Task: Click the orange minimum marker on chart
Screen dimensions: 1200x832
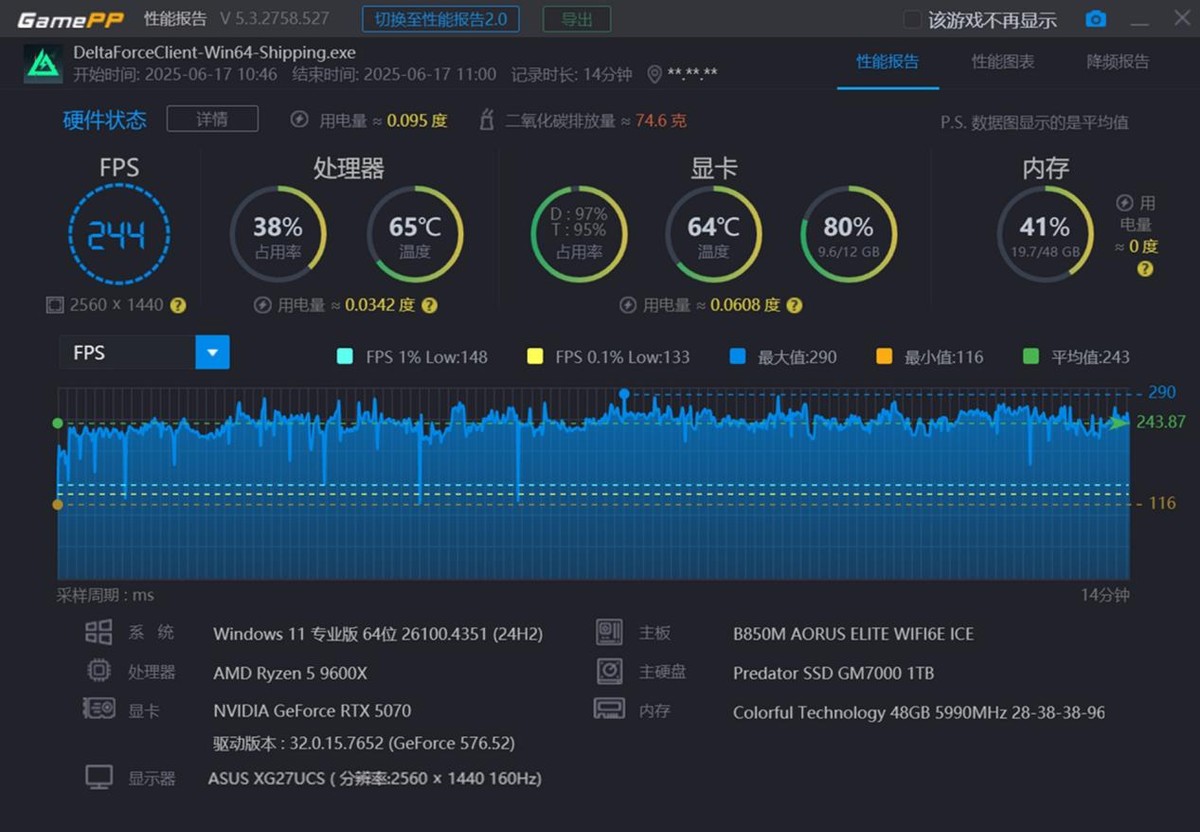Action: point(57,505)
